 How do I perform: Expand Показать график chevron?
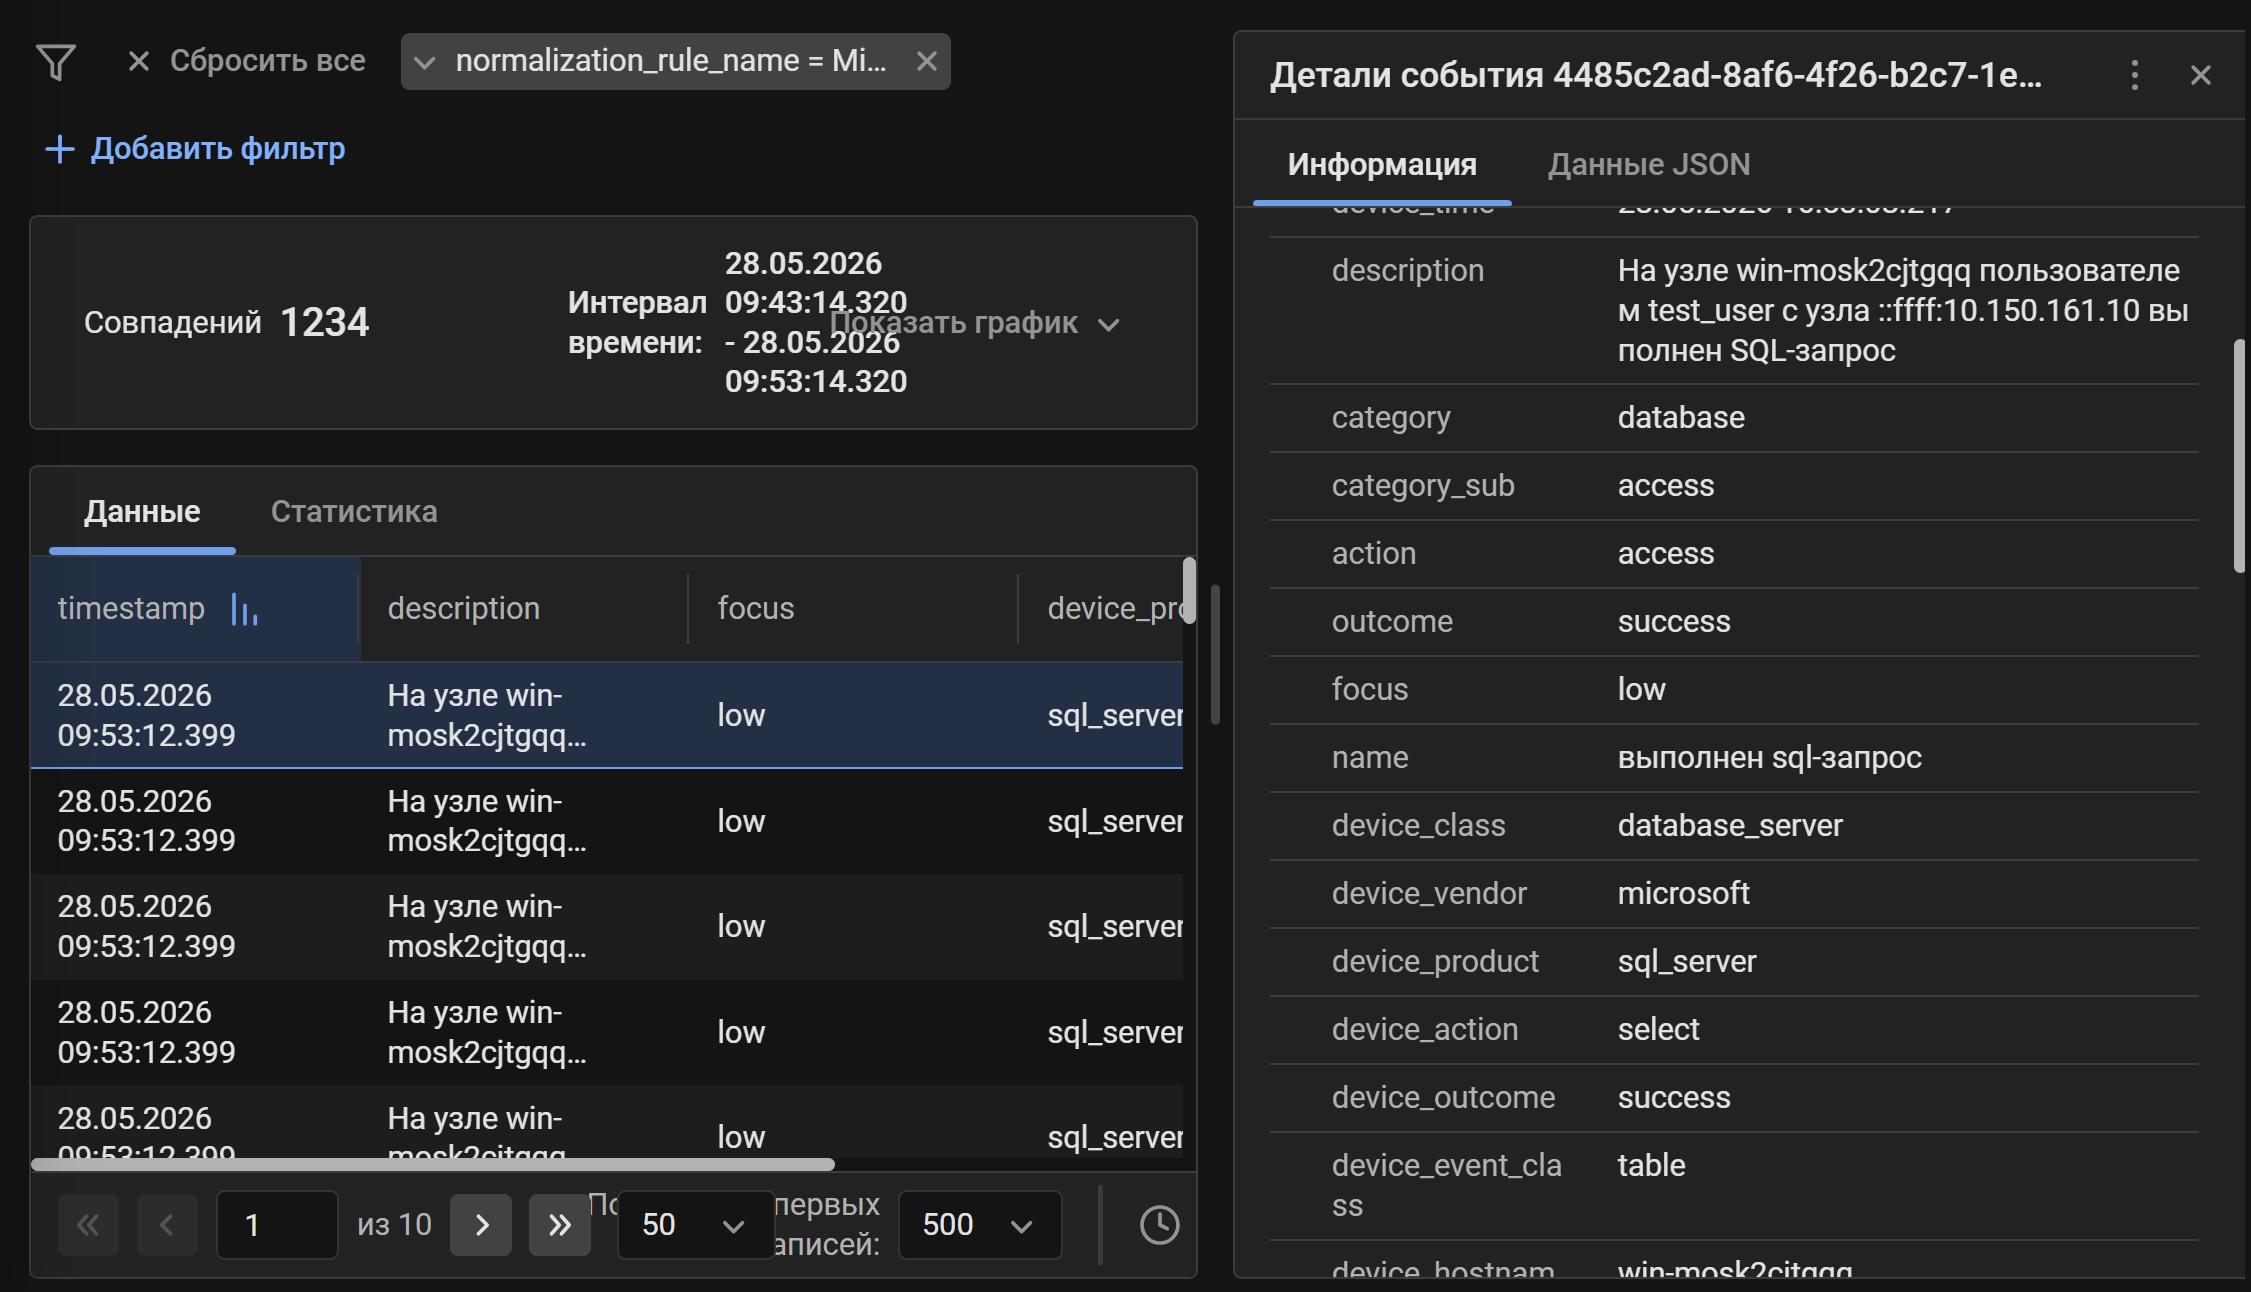(1108, 325)
